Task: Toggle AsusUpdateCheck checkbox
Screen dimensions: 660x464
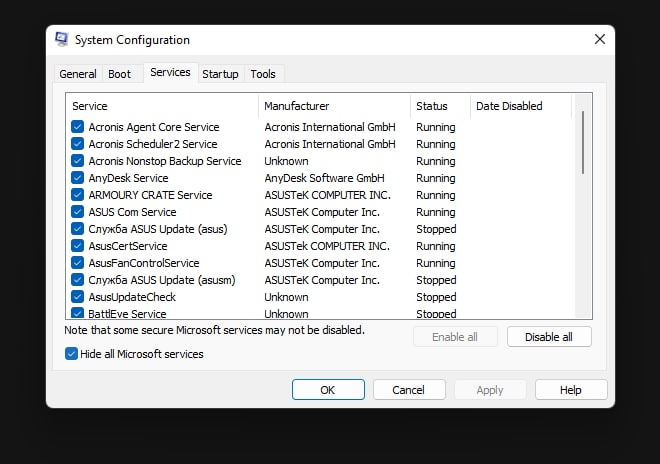Action: [77, 296]
